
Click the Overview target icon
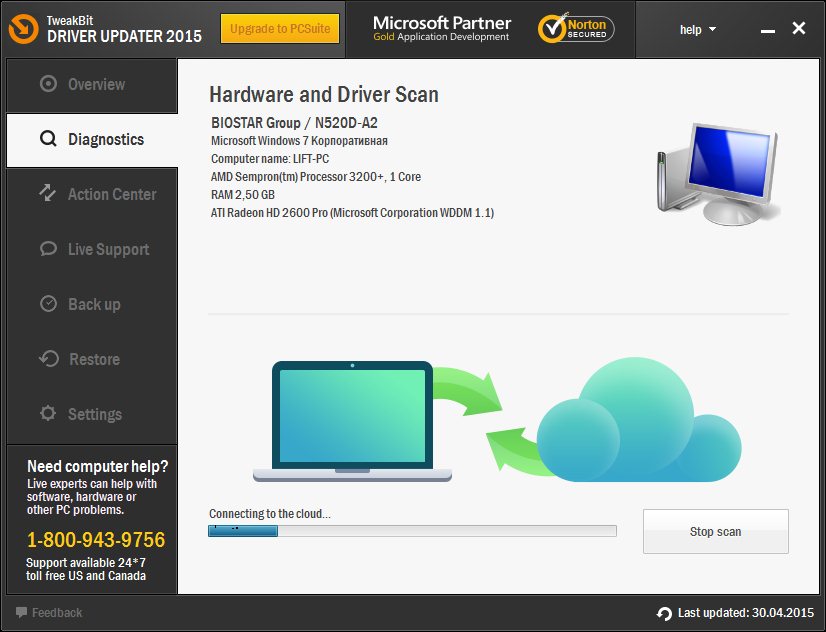pos(48,84)
